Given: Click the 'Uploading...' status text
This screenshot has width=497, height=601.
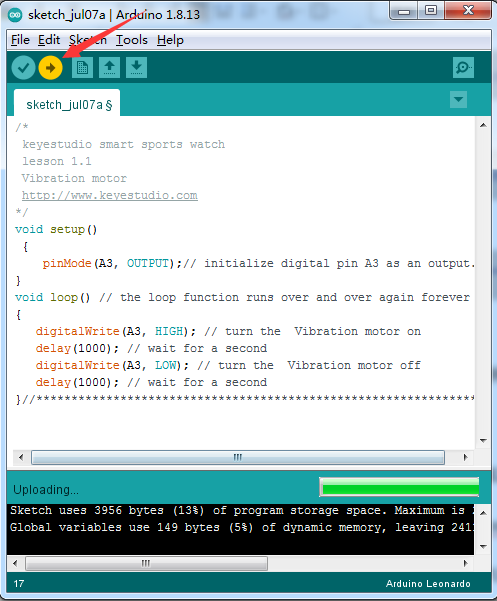Looking at the screenshot, I should [46, 490].
